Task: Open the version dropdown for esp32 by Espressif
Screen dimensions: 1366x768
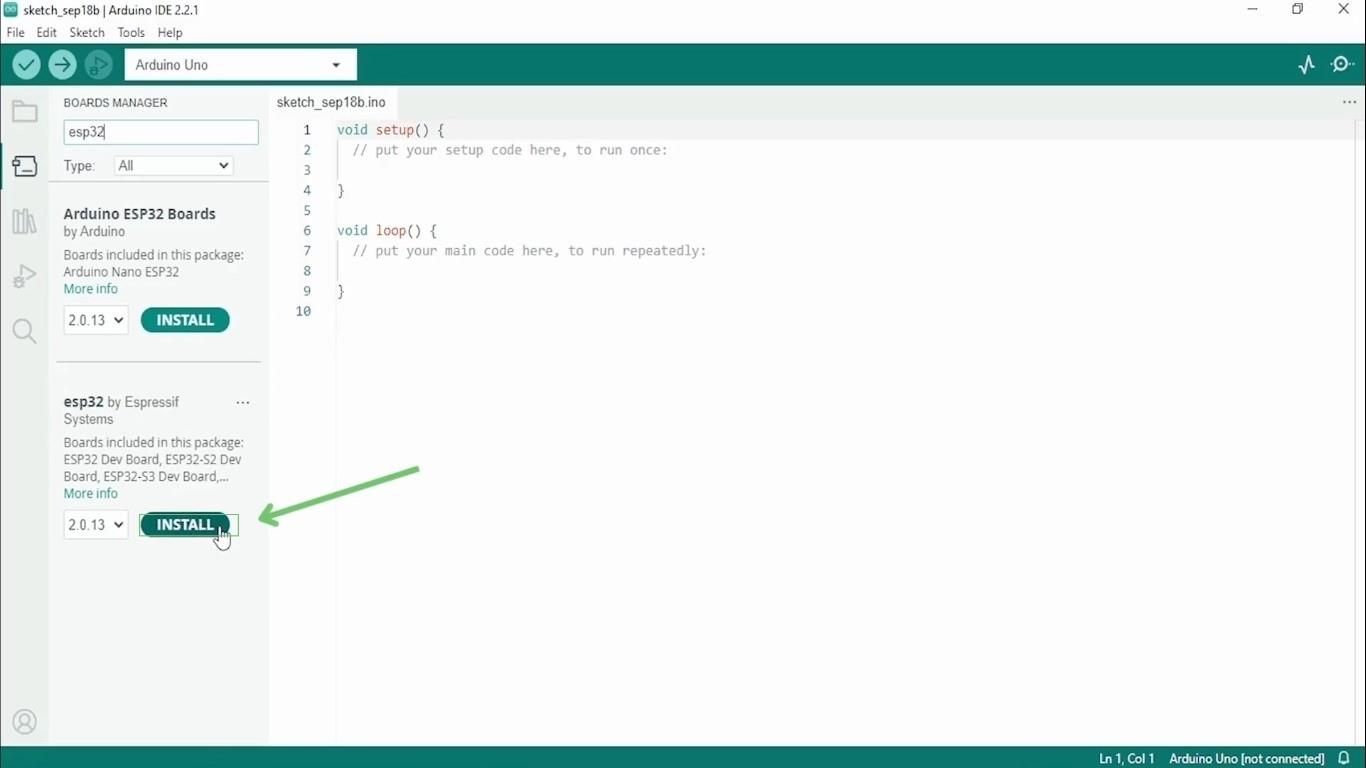Action: (x=95, y=524)
